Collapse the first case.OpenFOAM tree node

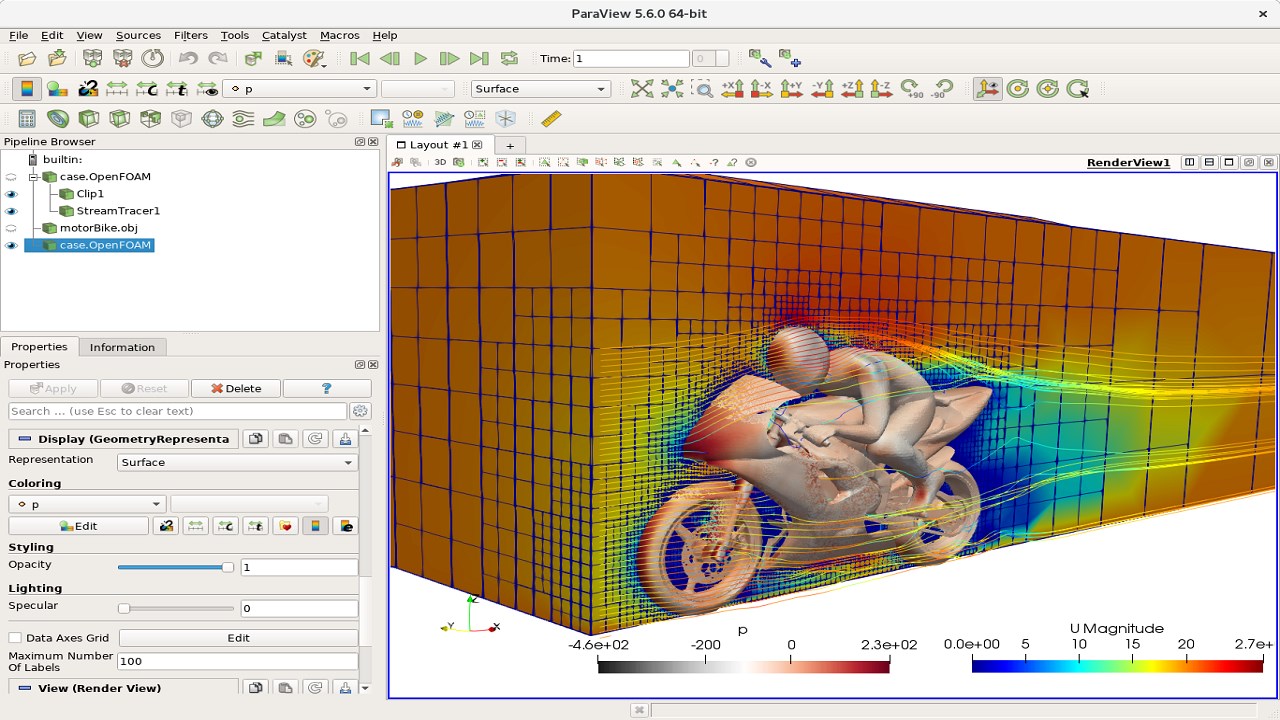tap(33, 177)
